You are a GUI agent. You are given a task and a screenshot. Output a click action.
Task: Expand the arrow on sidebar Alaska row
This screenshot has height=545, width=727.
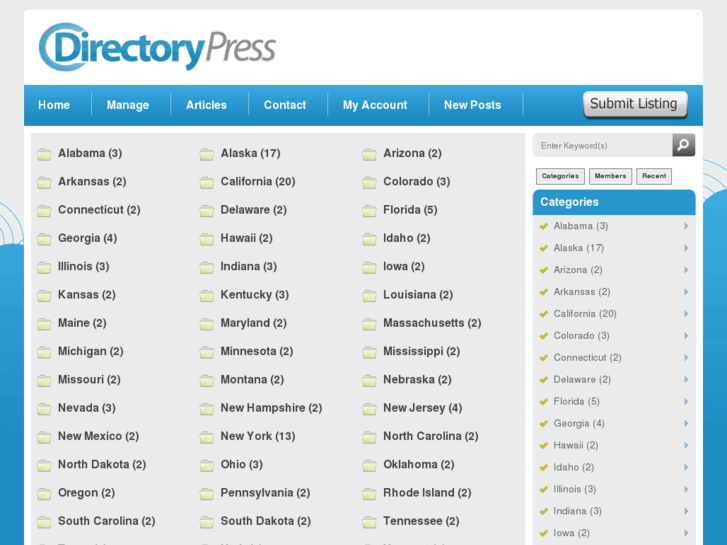coord(686,248)
